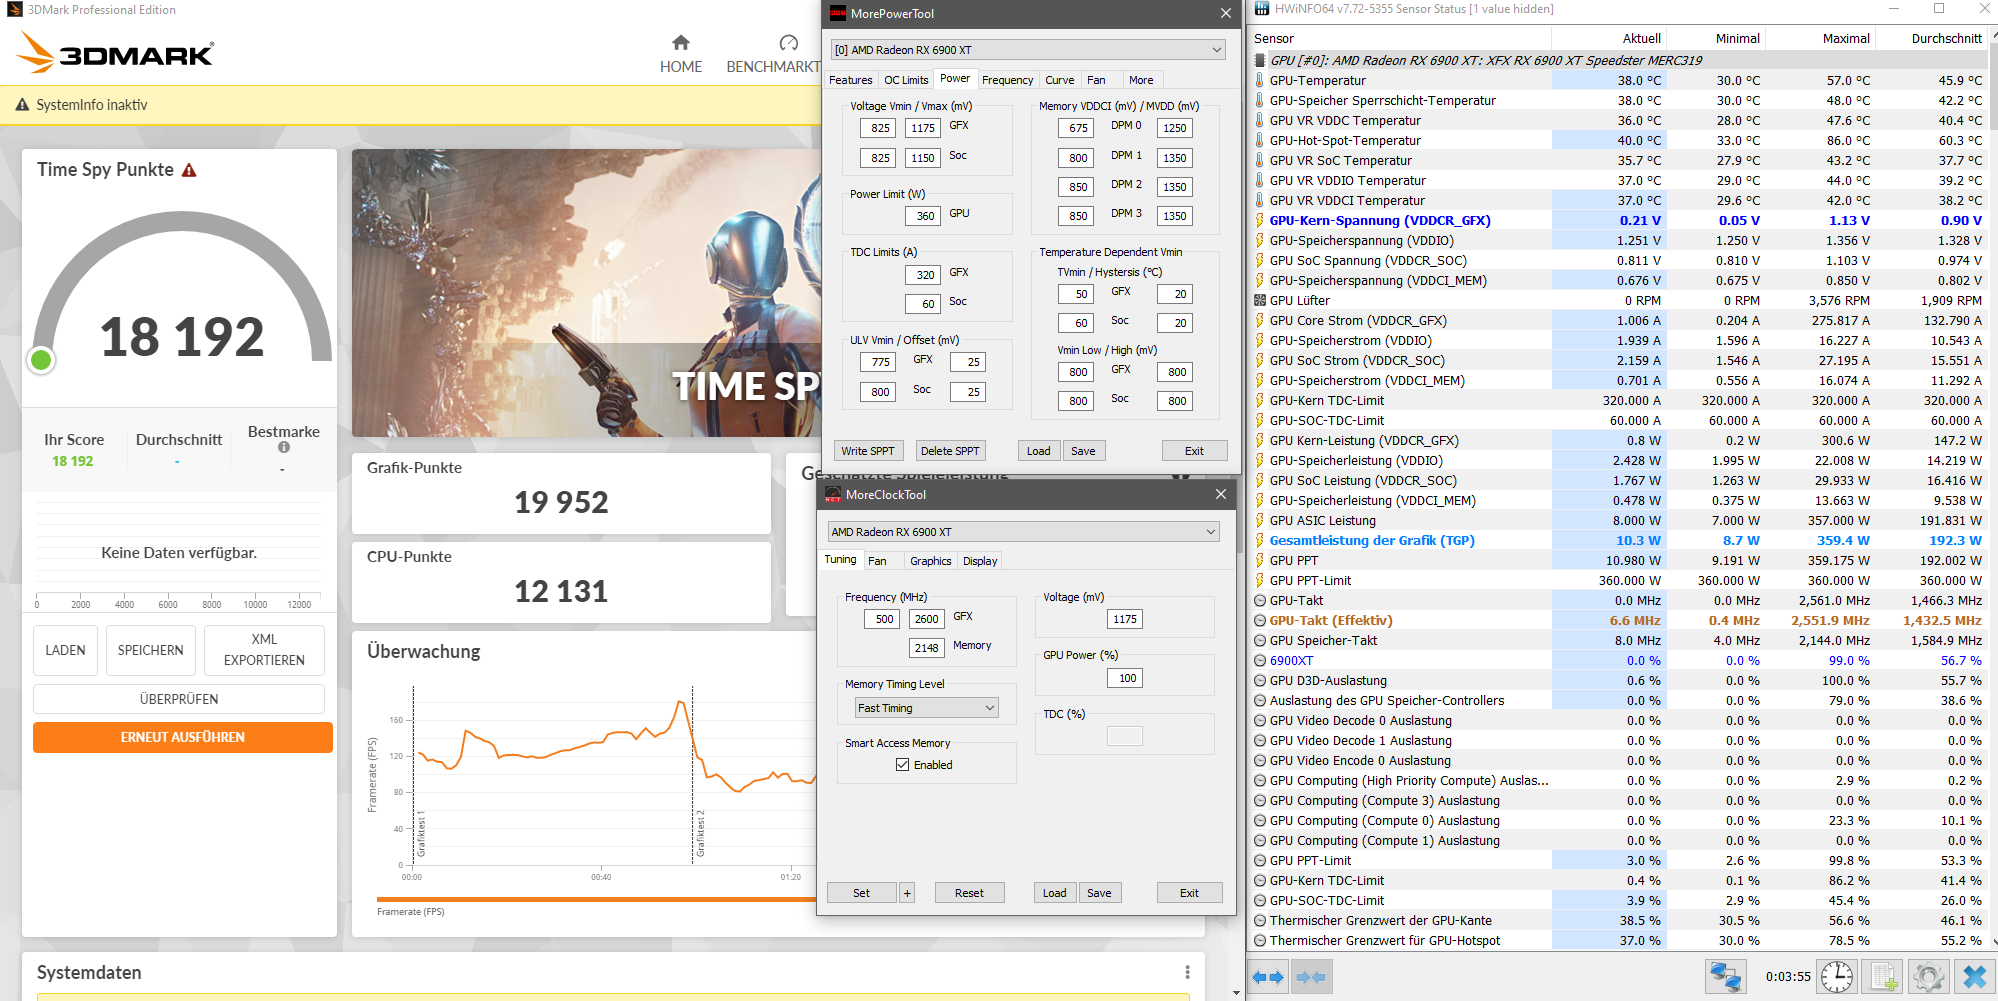Viewport: 1998px width, 1001px height.
Task: Click ERNEUT AUSFÜHREN to rerun the benchmark
Action: (x=183, y=737)
